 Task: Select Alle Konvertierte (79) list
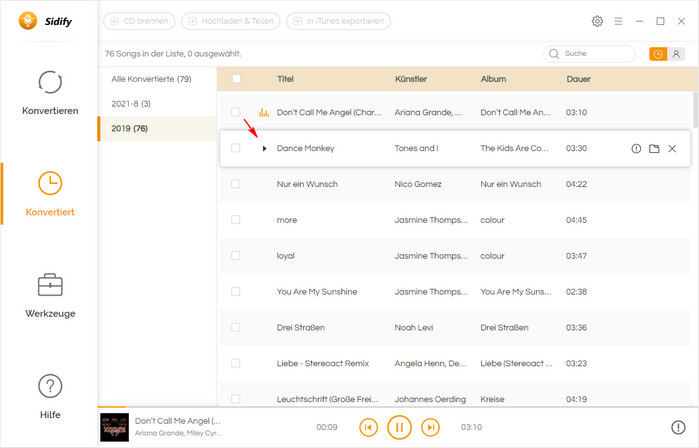tap(157, 79)
